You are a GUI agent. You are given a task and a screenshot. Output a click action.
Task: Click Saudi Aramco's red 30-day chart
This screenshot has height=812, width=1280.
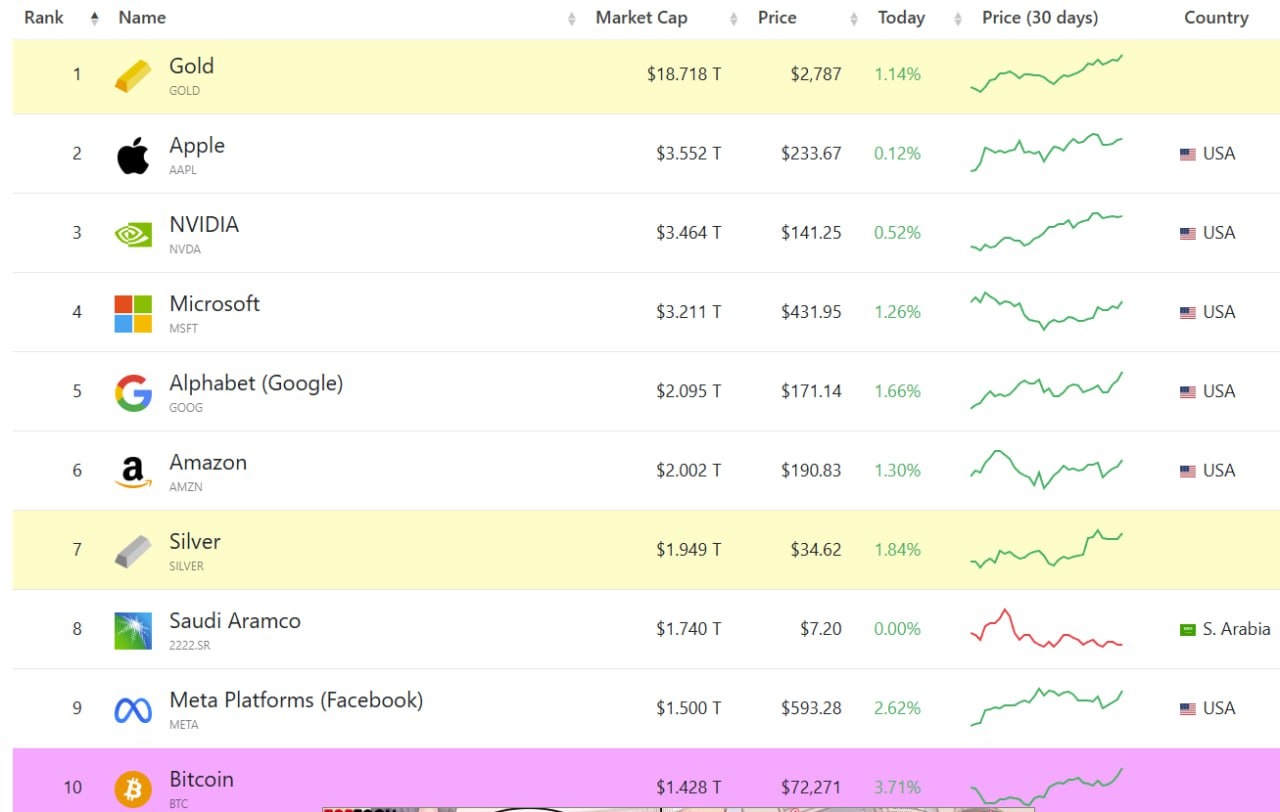pos(1047,628)
